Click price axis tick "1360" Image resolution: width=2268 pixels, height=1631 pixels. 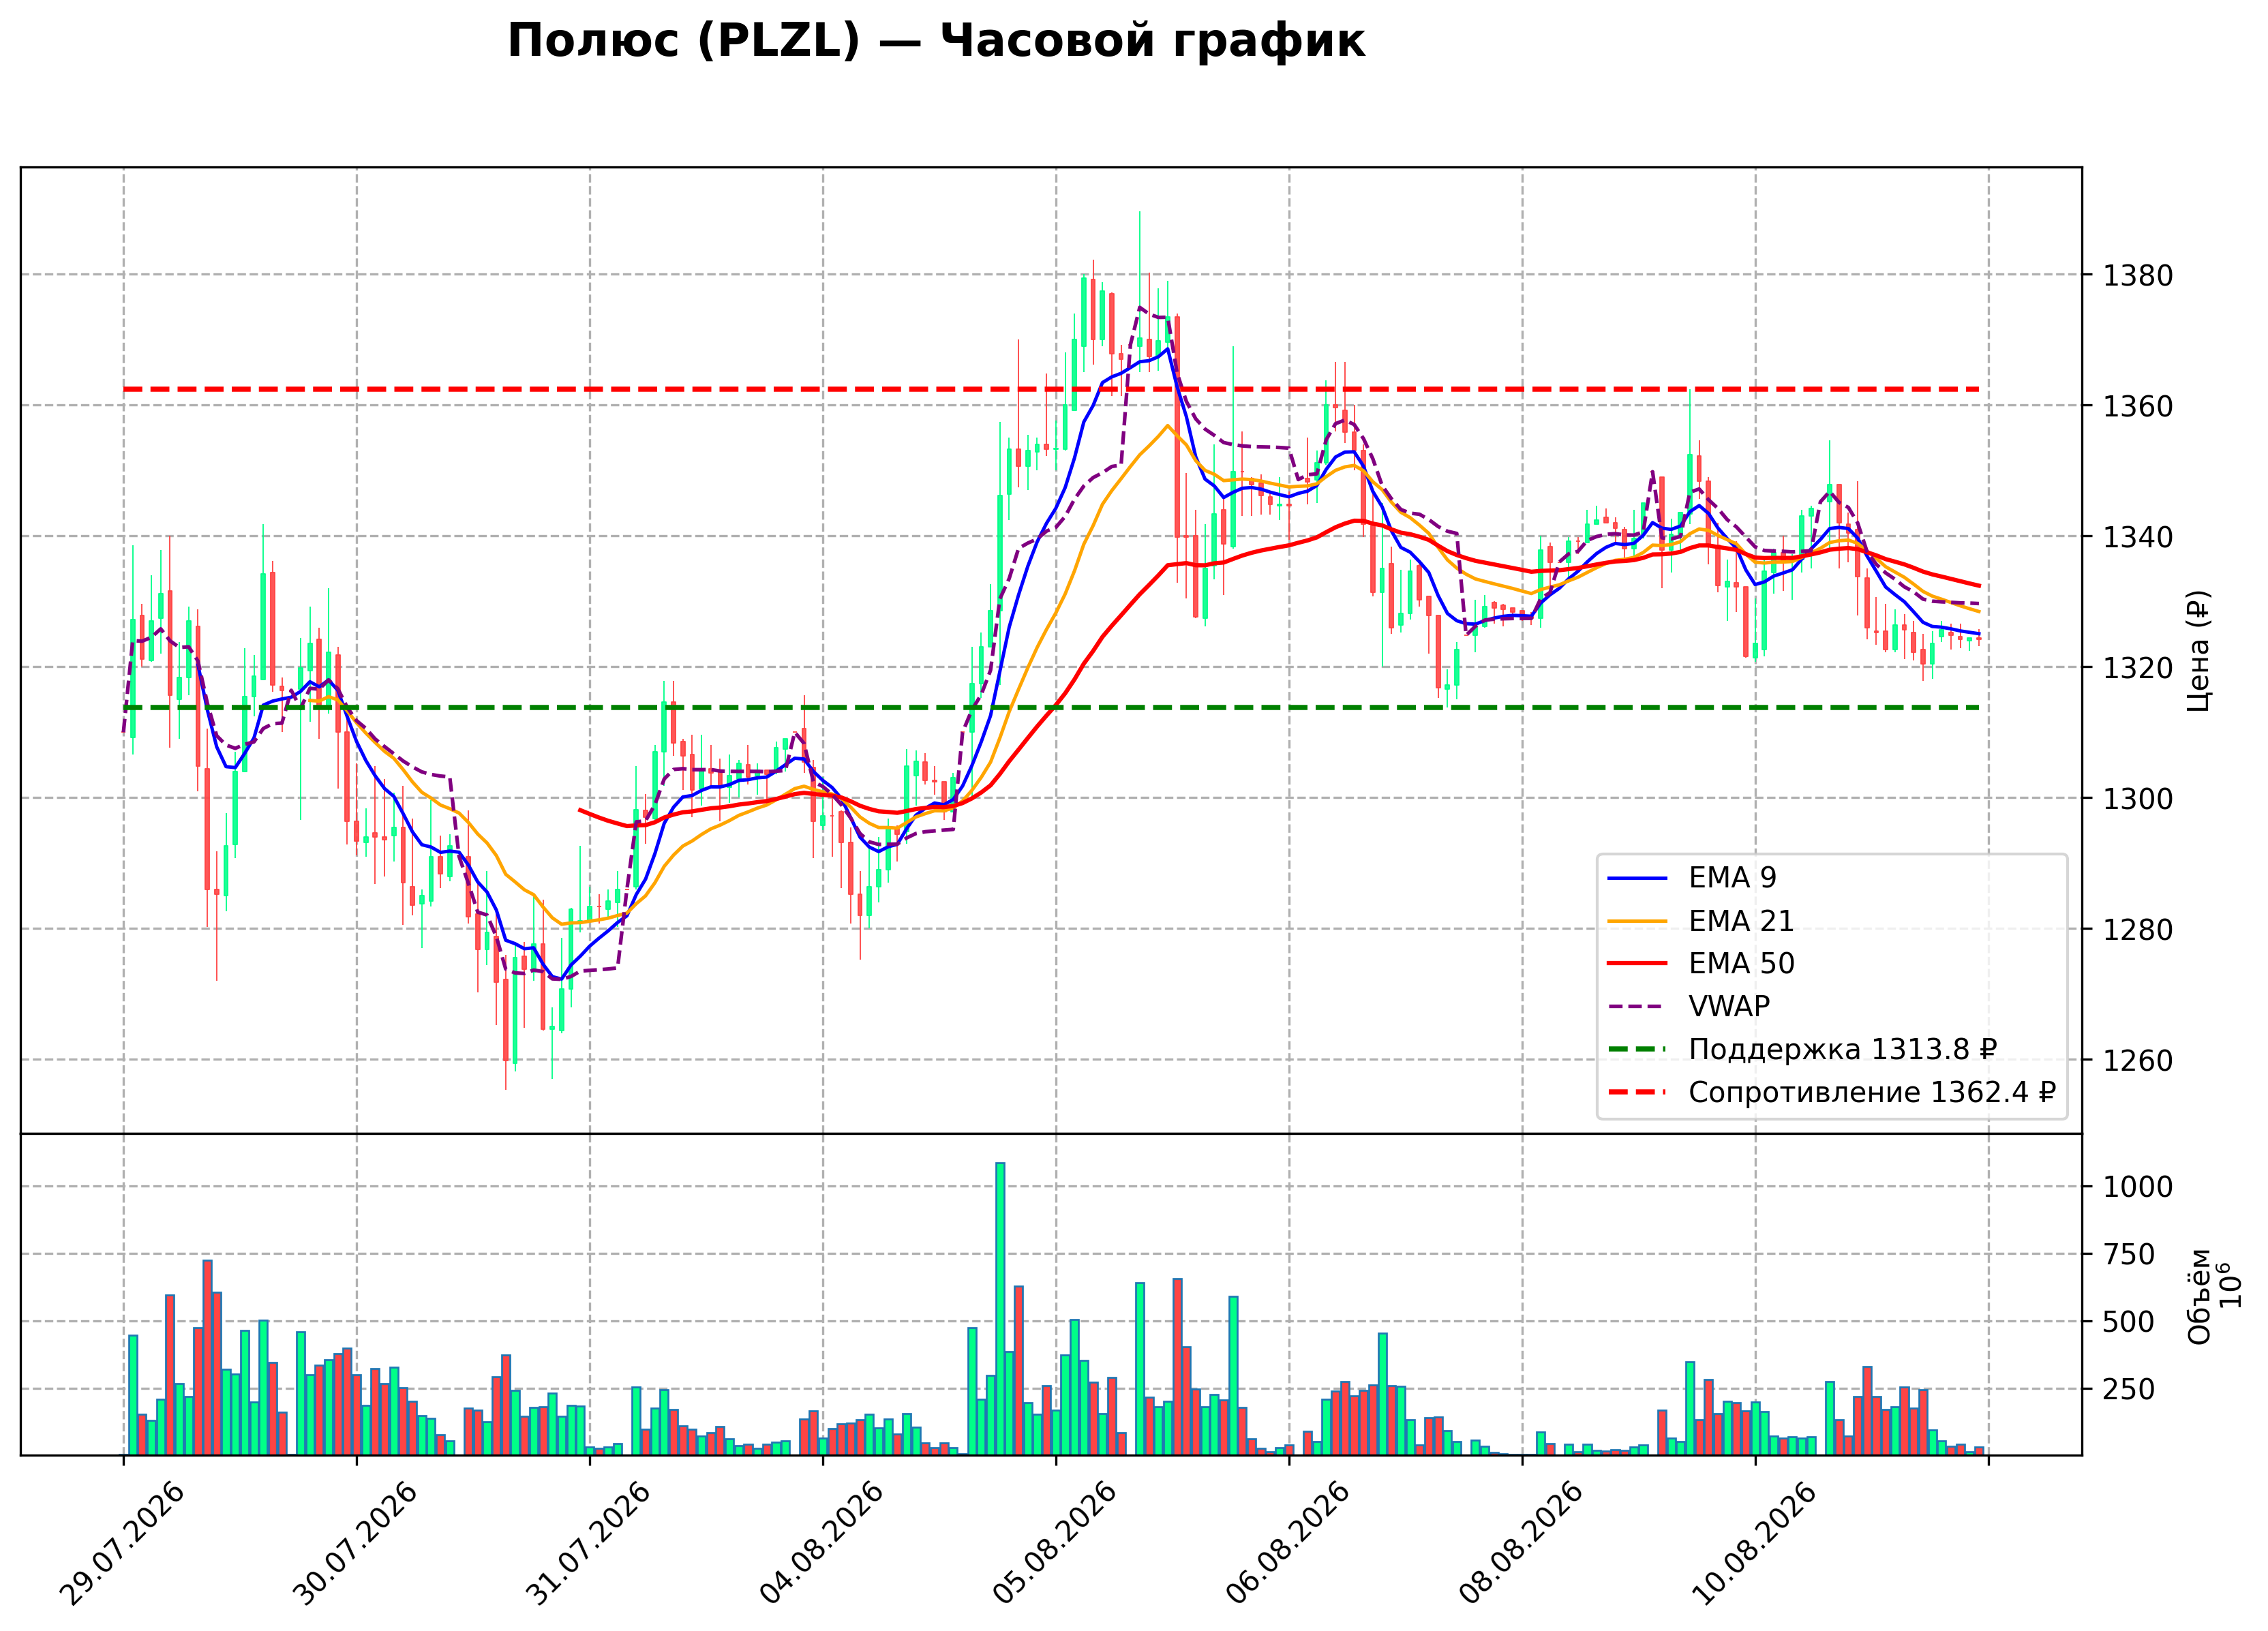coord(2138,407)
